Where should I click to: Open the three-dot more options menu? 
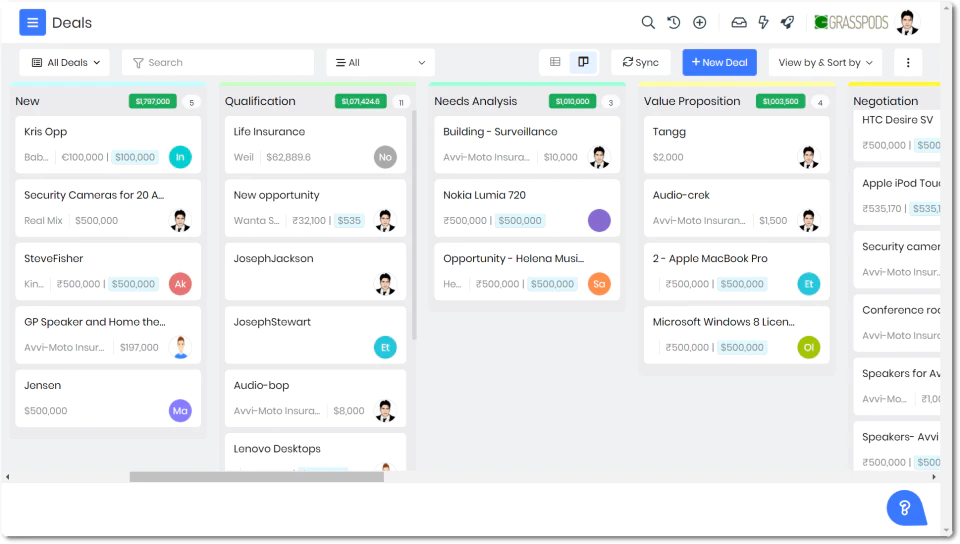908,62
